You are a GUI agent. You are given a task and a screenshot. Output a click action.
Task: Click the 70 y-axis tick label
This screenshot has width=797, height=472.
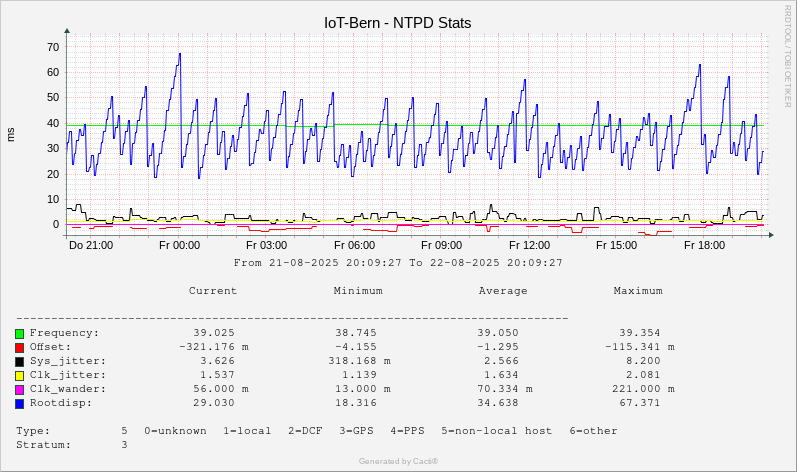(53, 47)
